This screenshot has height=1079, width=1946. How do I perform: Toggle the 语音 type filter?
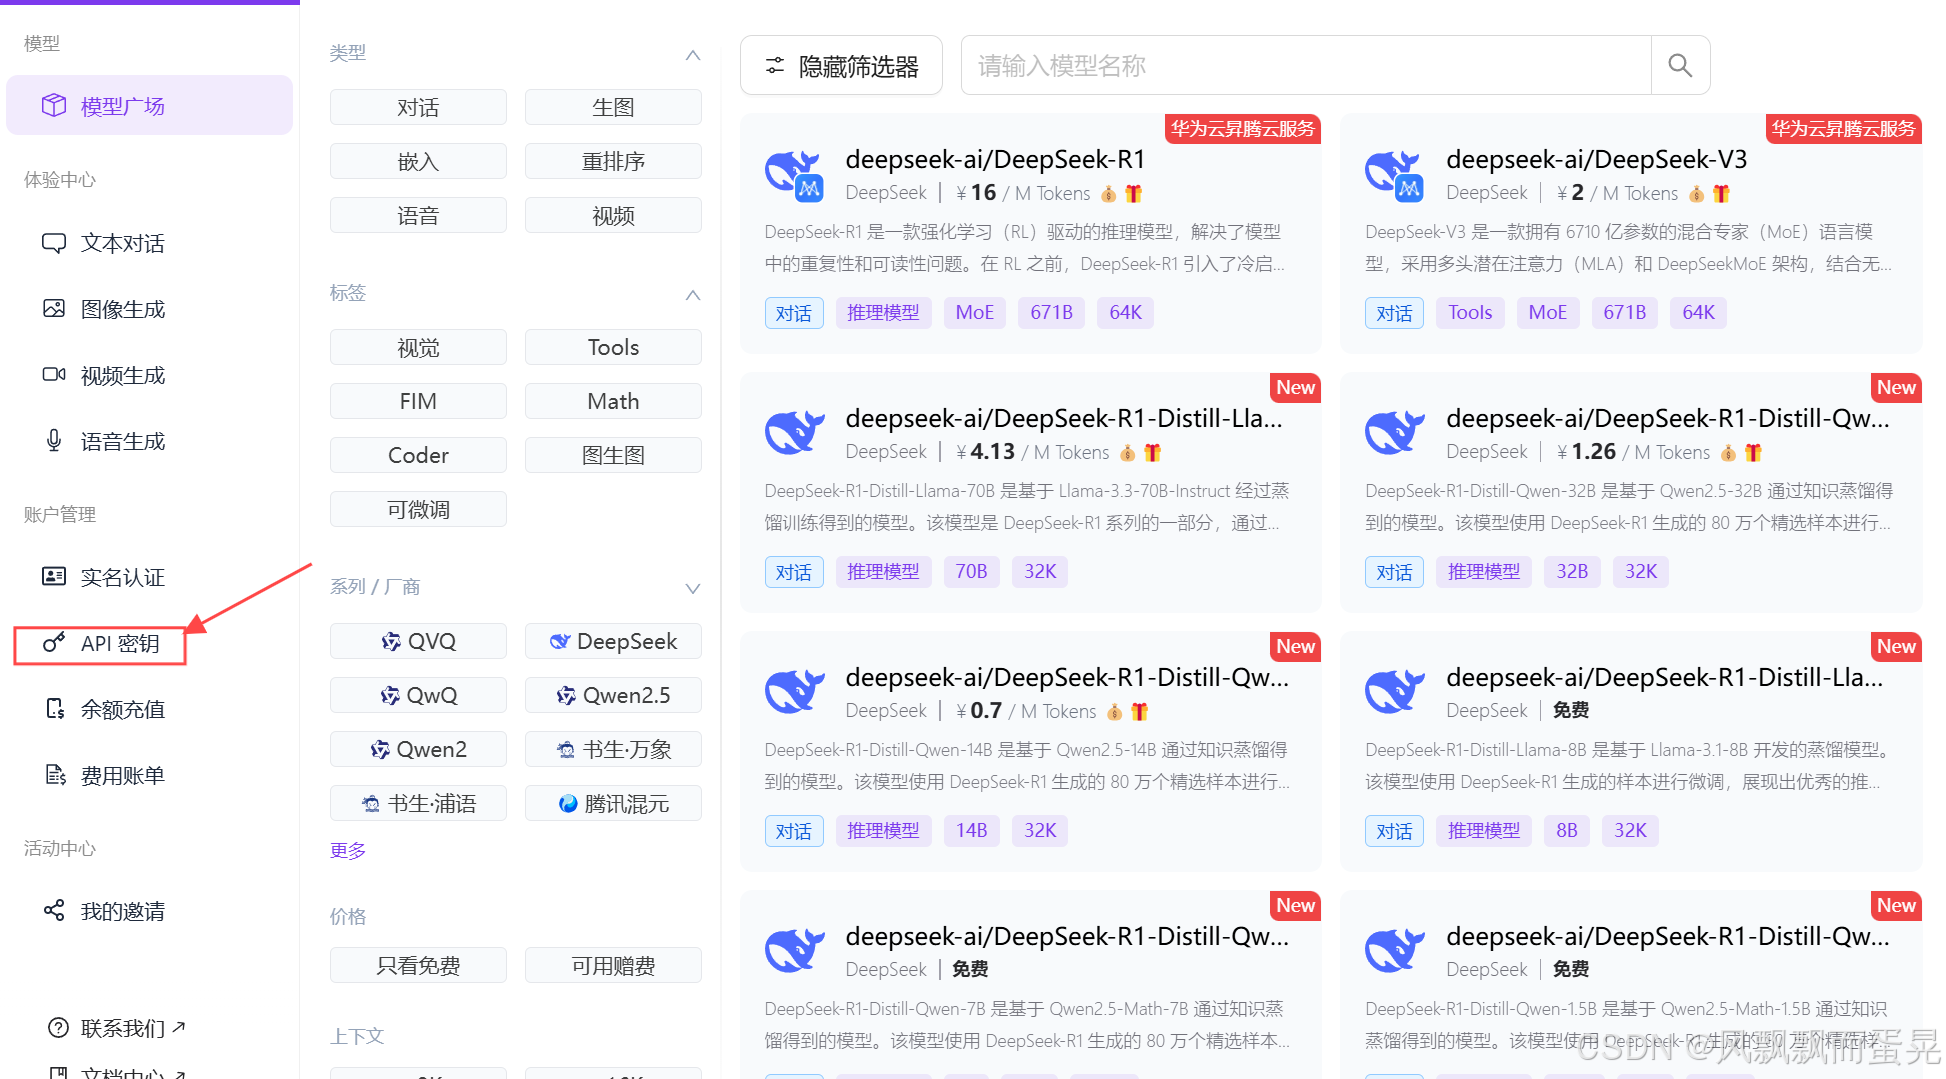pyautogui.click(x=418, y=215)
